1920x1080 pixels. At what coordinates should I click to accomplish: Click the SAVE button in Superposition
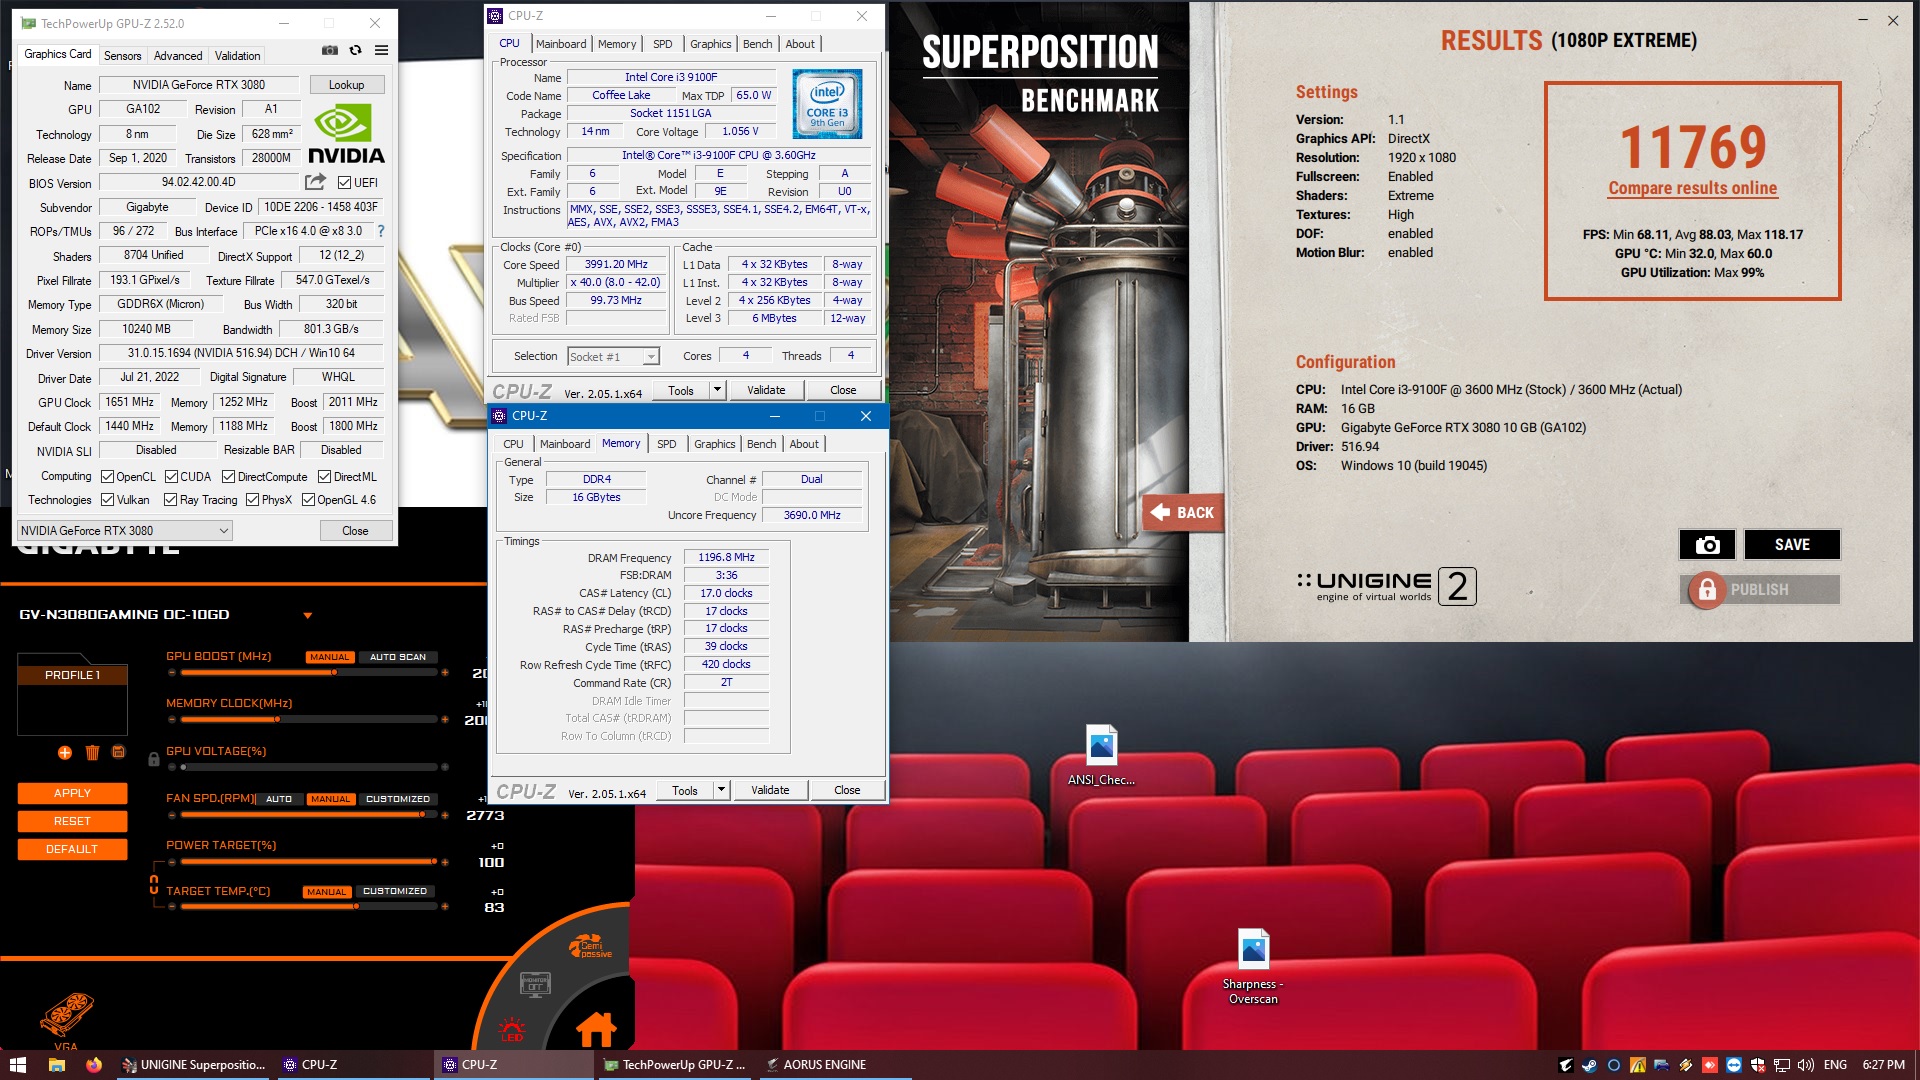[1792, 544]
